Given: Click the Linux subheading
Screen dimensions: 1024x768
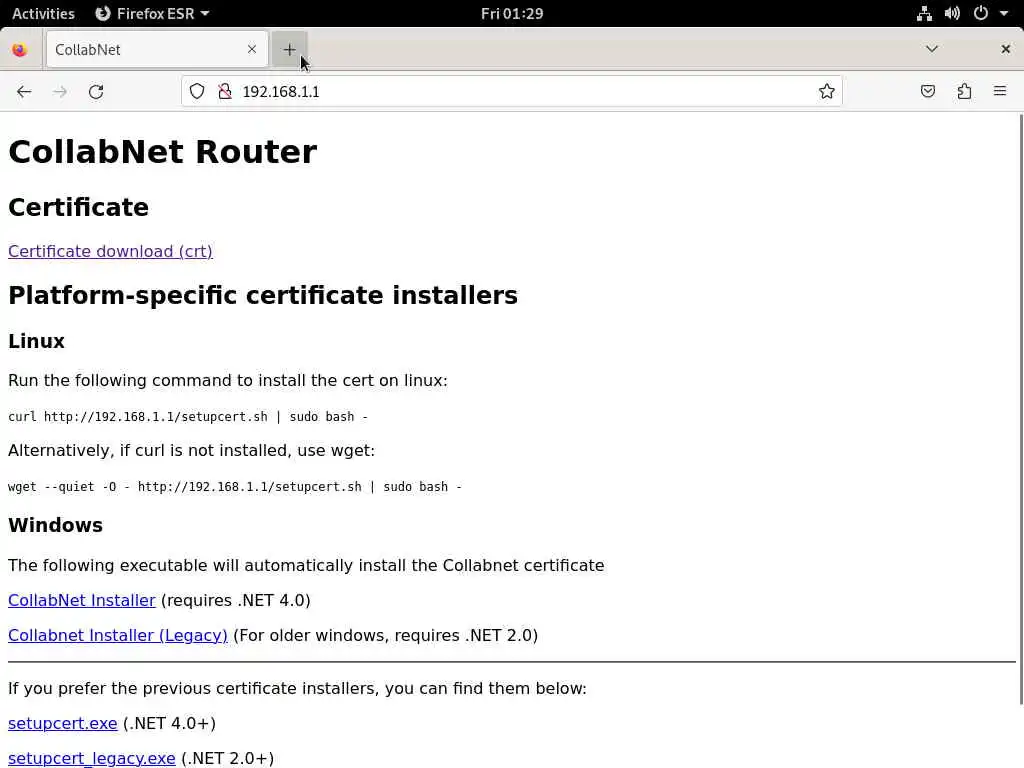Looking at the screenshot, I should pyautogui.click(x=37, y=341).
